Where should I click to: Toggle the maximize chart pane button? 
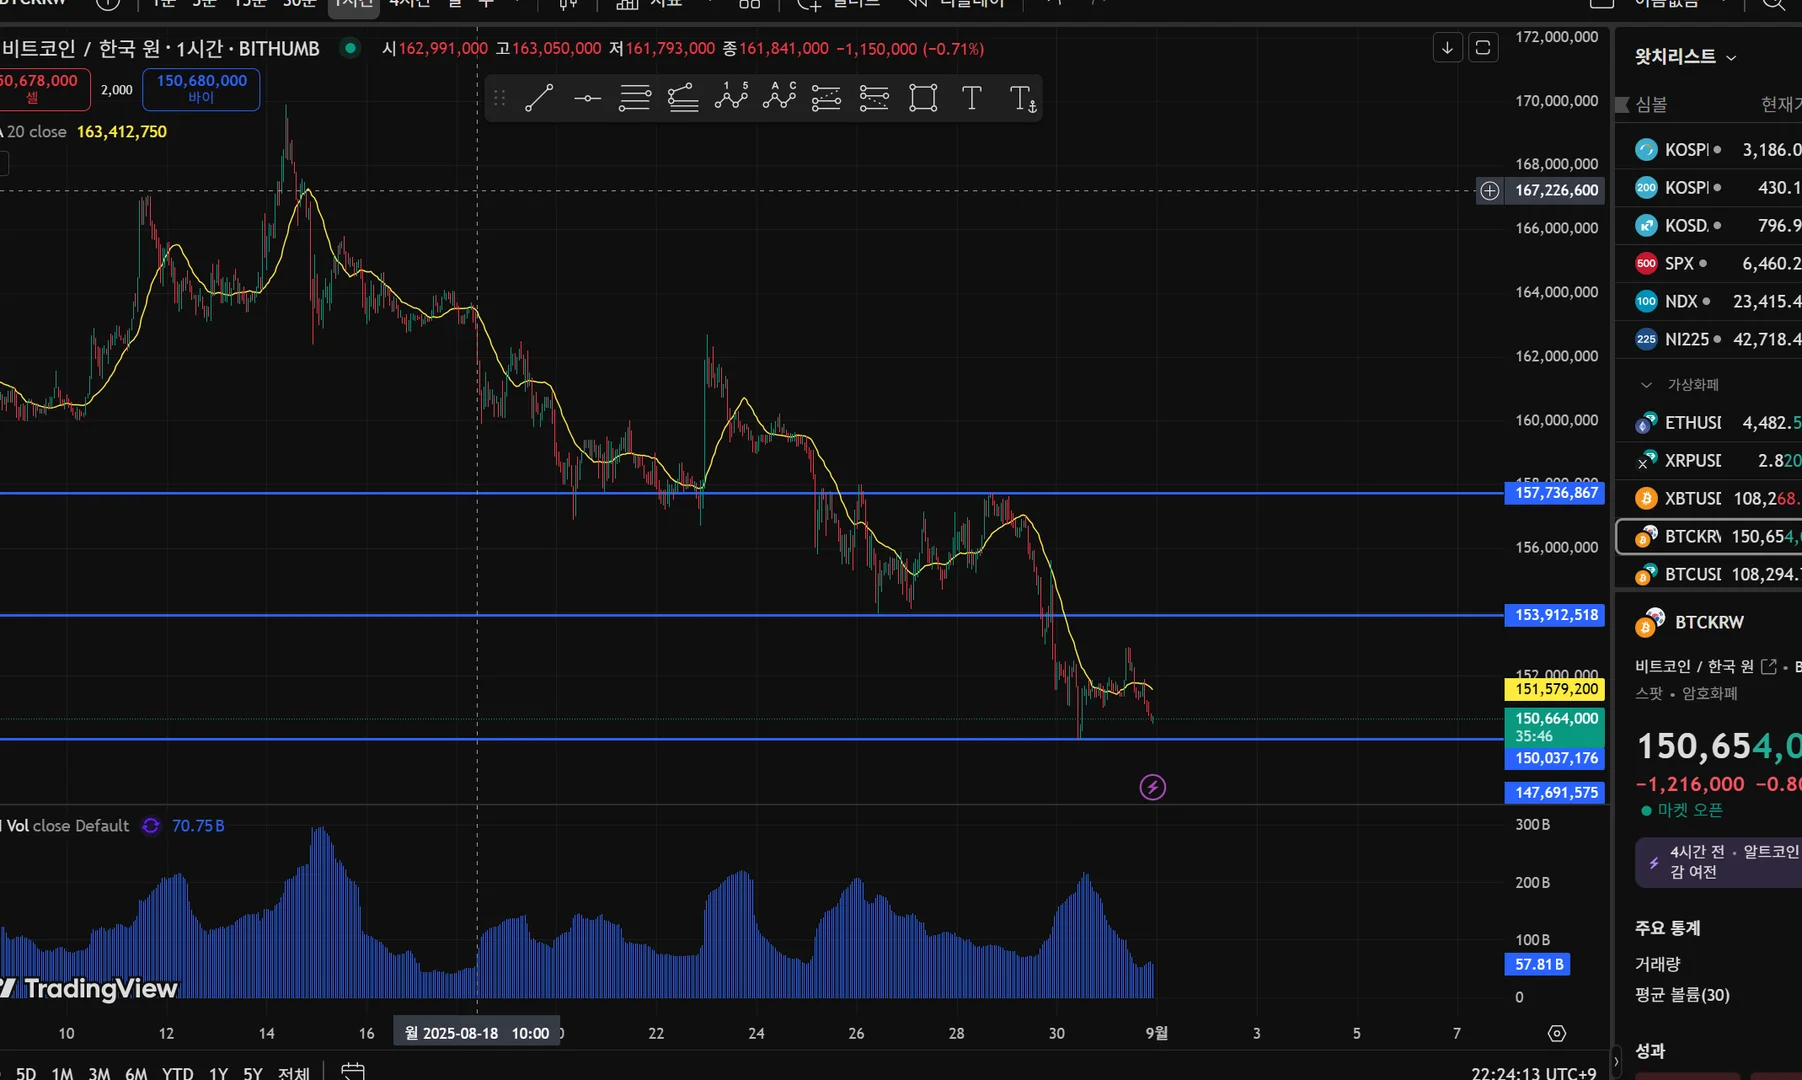click(x=1483, y=47)
